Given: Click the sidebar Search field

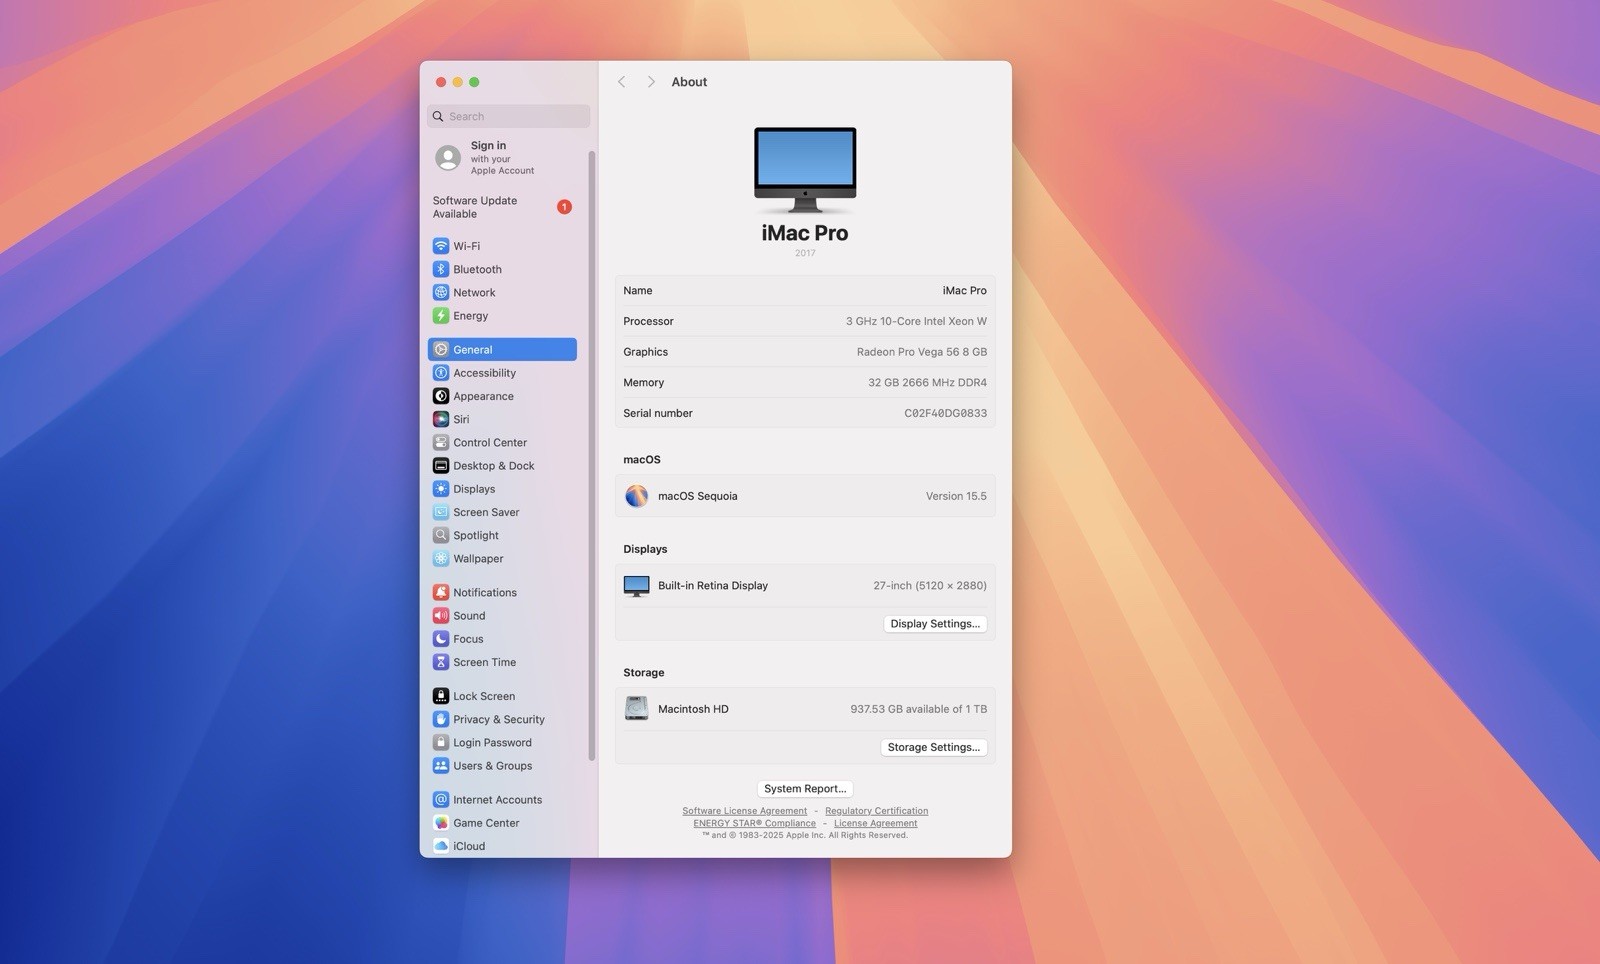Looking at the screenshot, I should pyautogui.click(x=509, y=116).
